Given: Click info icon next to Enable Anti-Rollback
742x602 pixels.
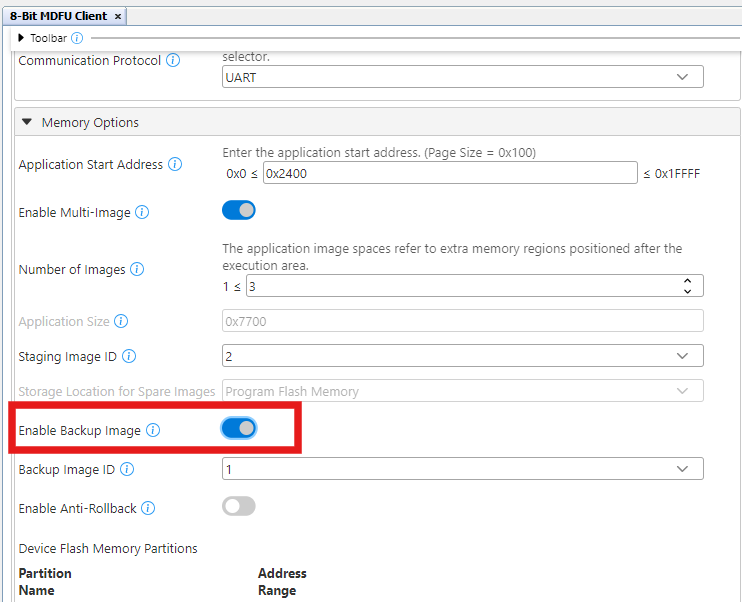Looking at the screenshot, I should pos(148,509).
